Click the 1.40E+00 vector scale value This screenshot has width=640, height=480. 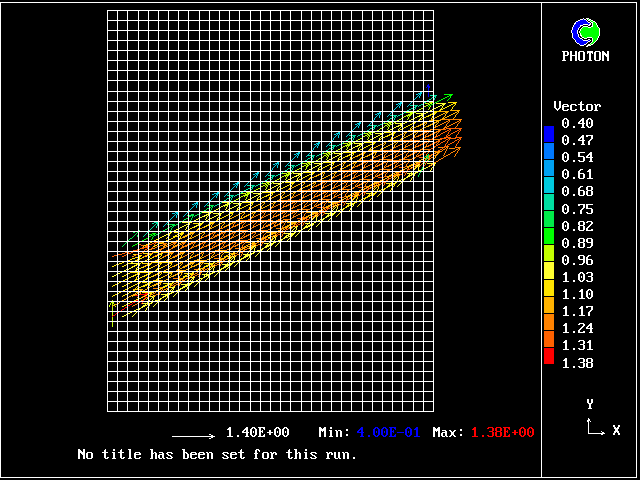[x=257, y=433]
